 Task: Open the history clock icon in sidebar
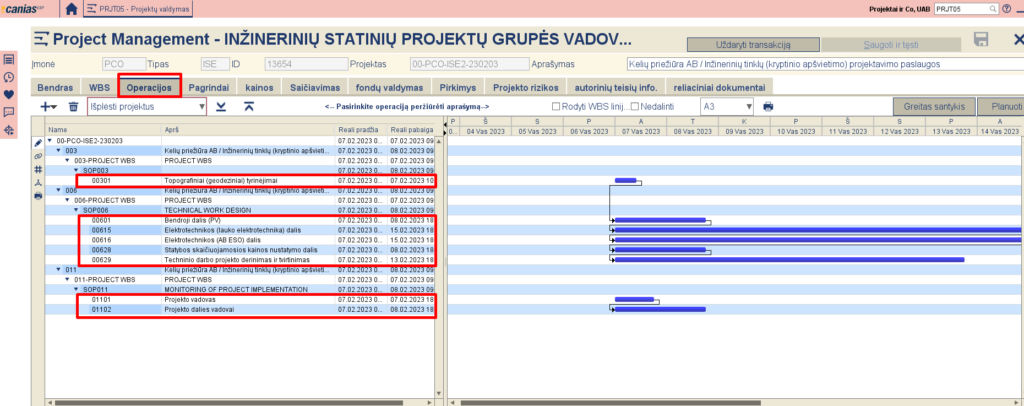click(x=9, y=77)
